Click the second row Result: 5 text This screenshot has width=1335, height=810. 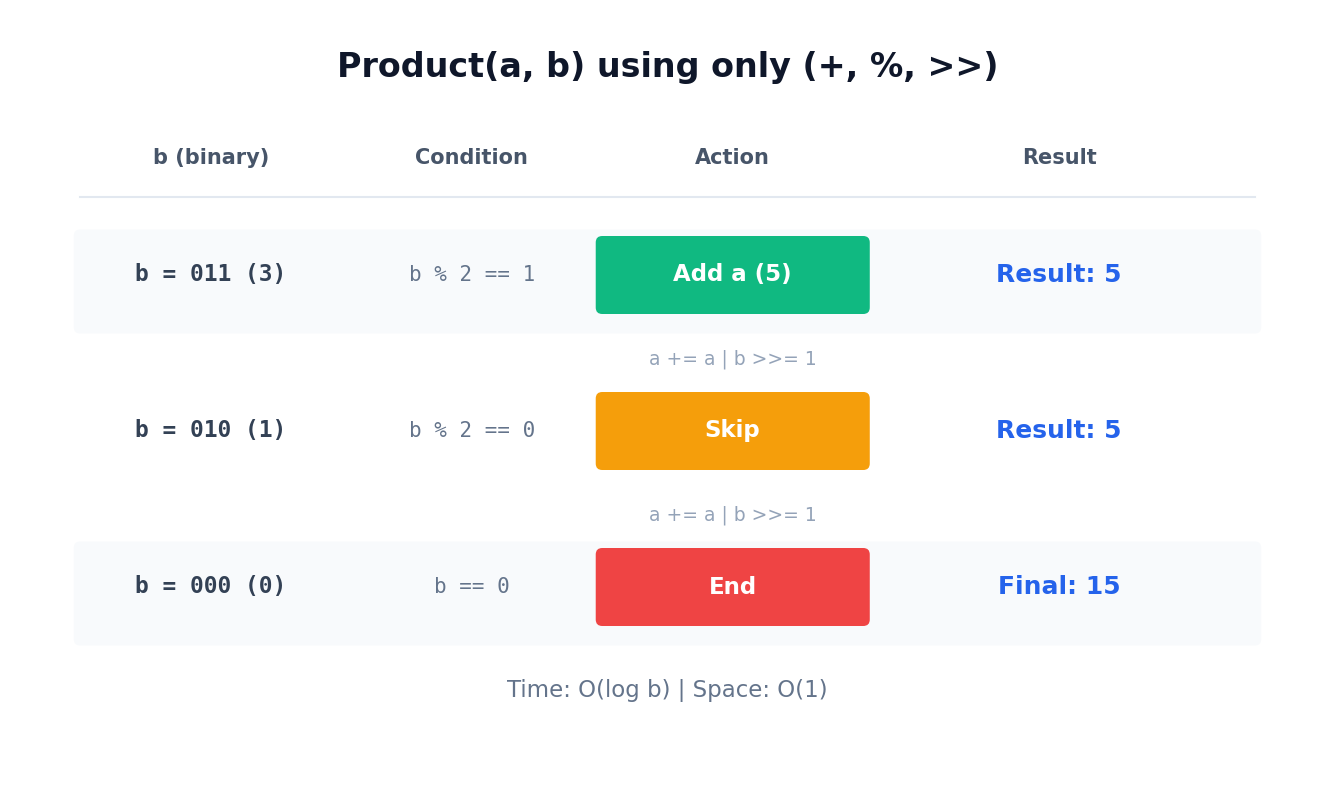1059,430
